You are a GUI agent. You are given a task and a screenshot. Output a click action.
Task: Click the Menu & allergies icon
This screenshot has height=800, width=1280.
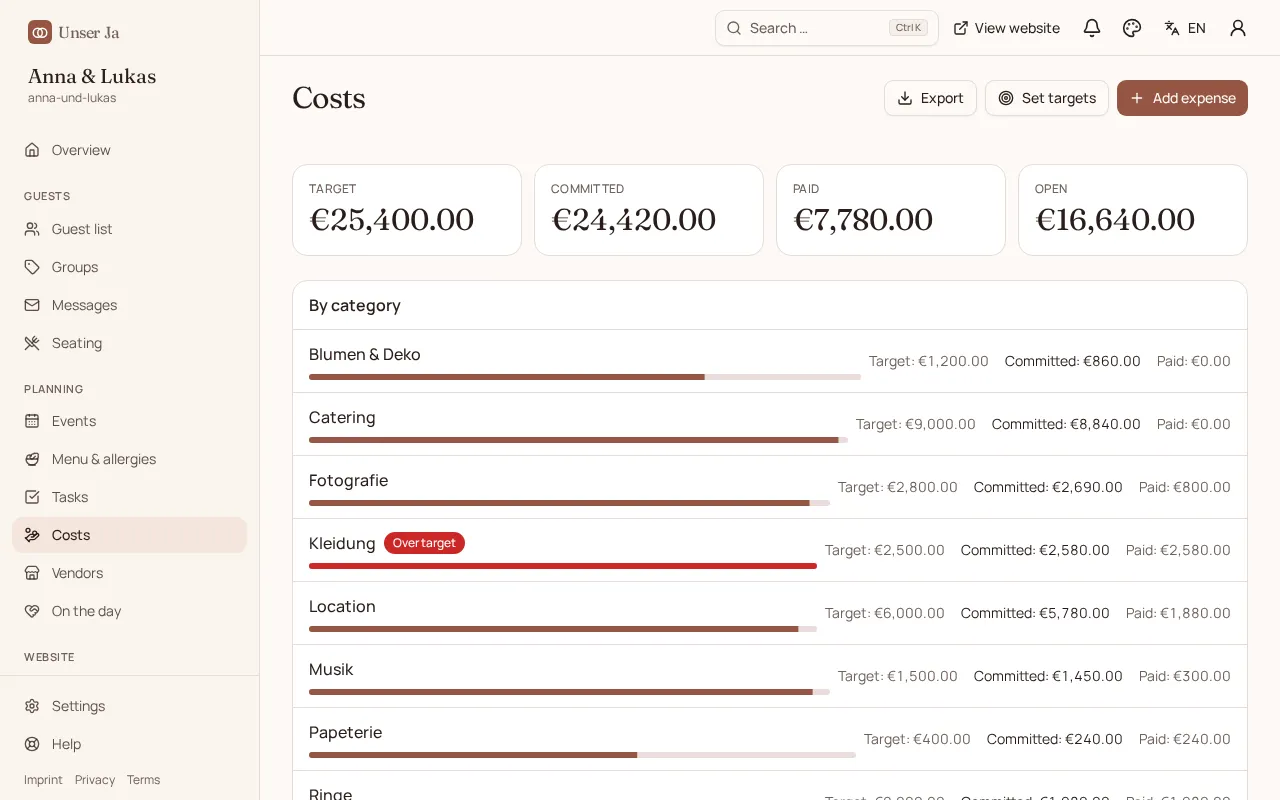coord(32,459)
